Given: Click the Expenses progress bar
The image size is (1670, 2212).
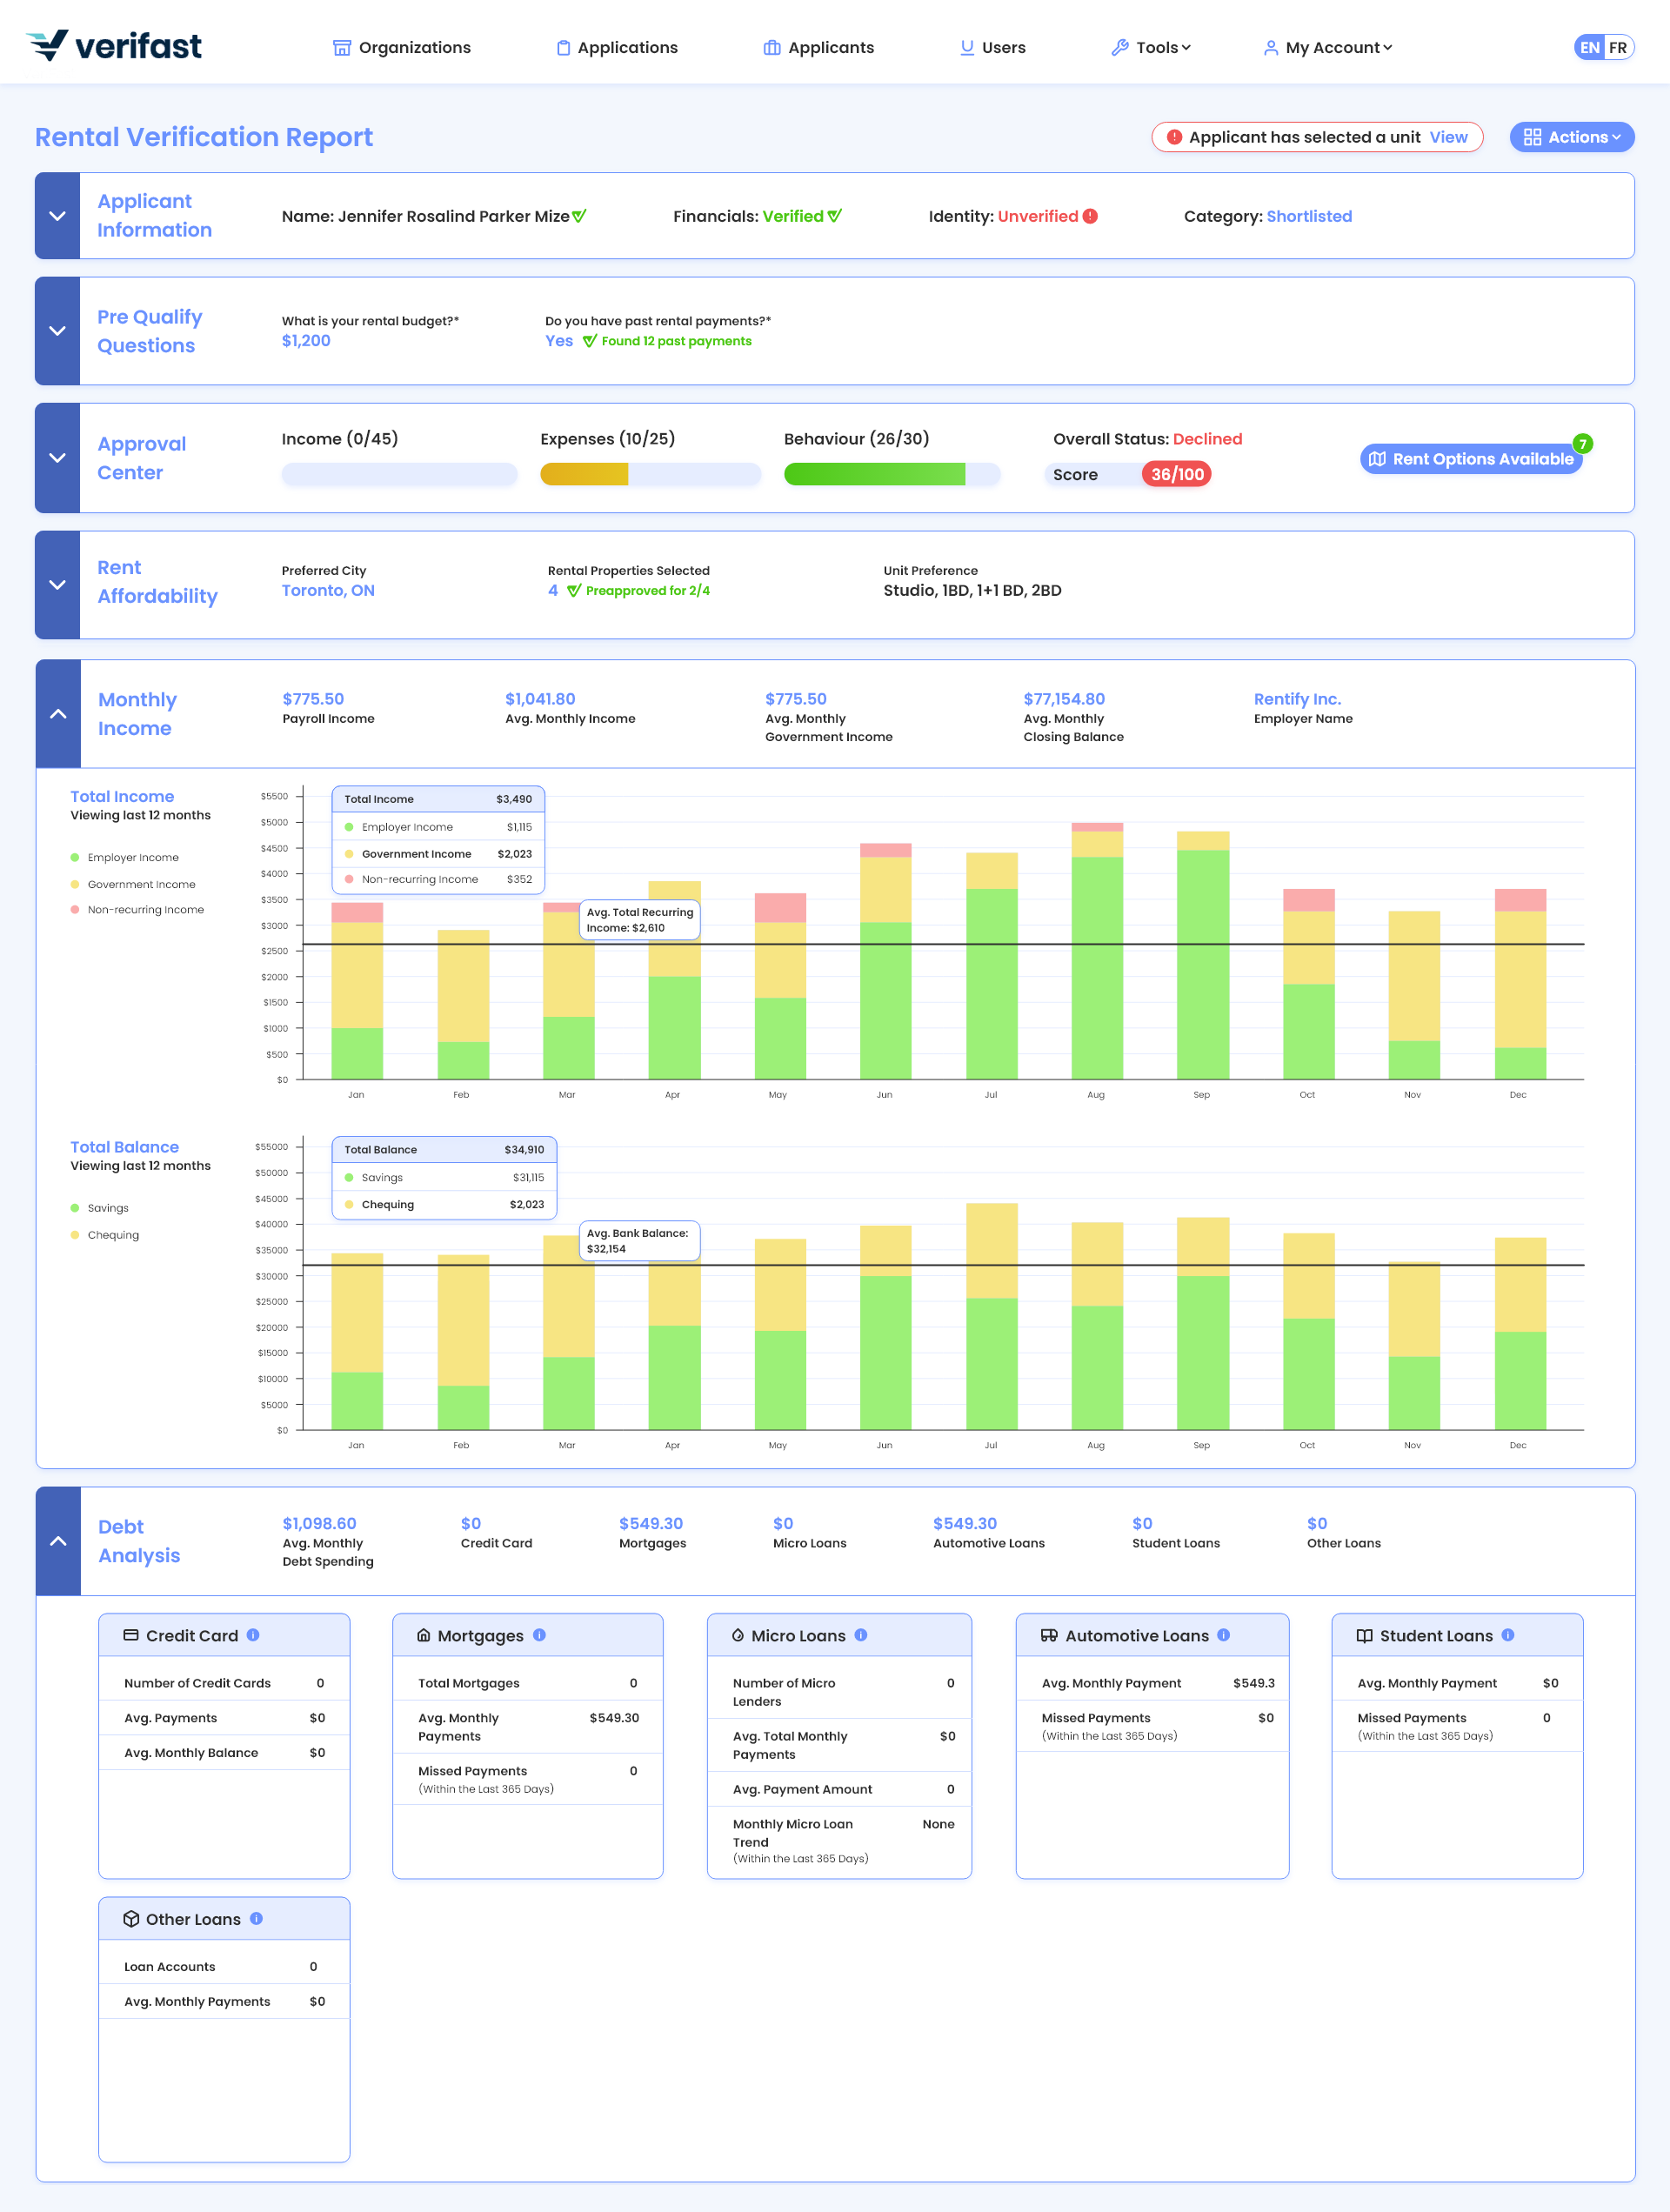Looking at the screenshot, I should pyautogui.click(x=649, y=474).
